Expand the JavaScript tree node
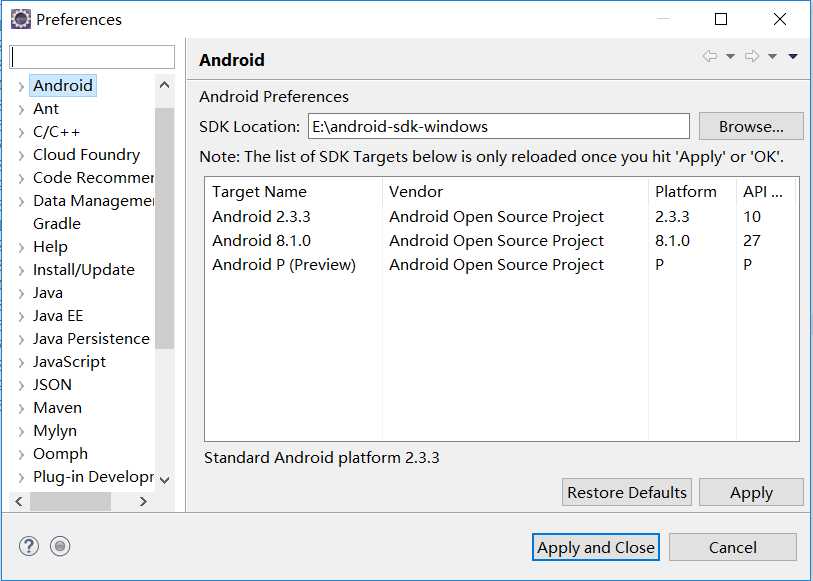 21,362
